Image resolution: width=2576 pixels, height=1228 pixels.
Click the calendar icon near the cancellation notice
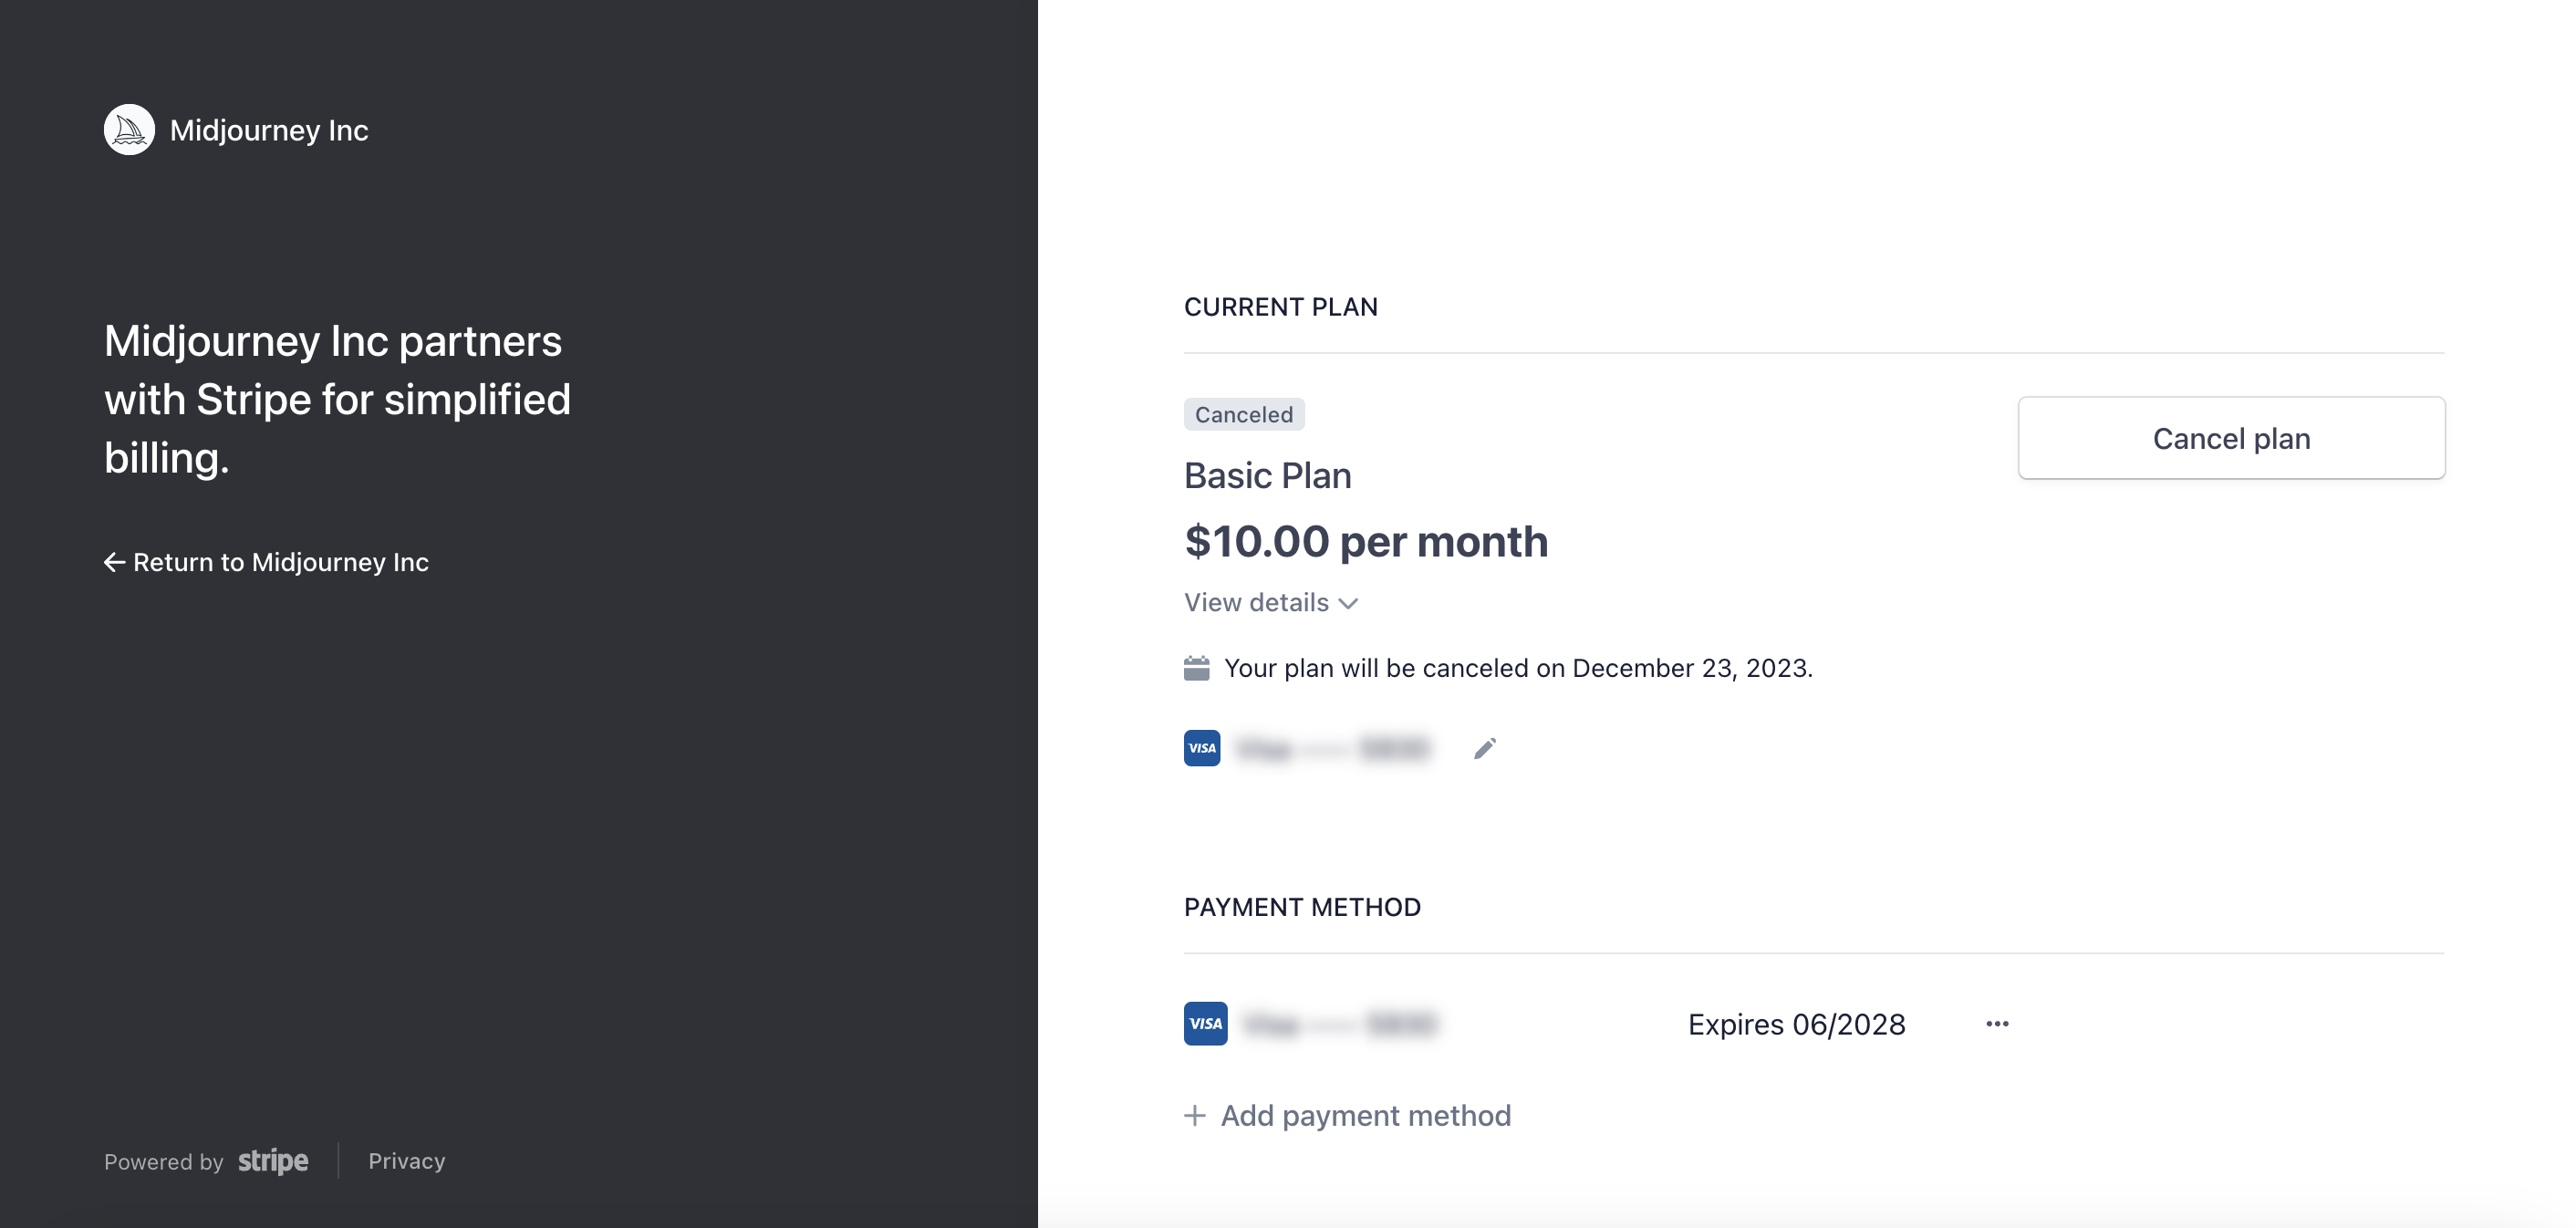[x=1198, y=667]
